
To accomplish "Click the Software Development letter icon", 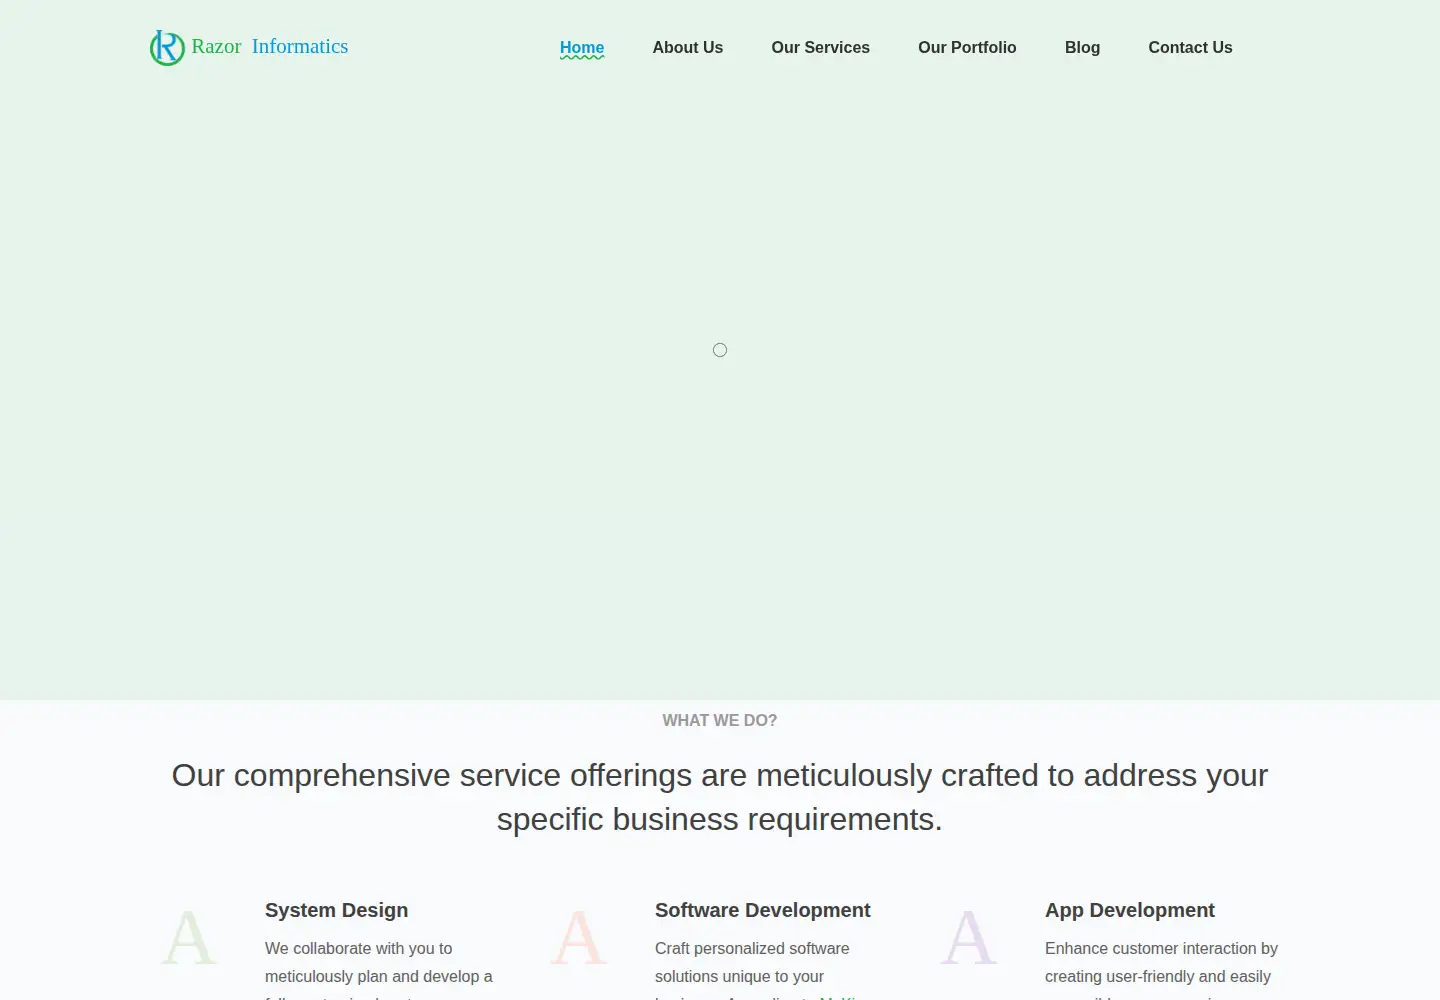I will tap(579, 938).
